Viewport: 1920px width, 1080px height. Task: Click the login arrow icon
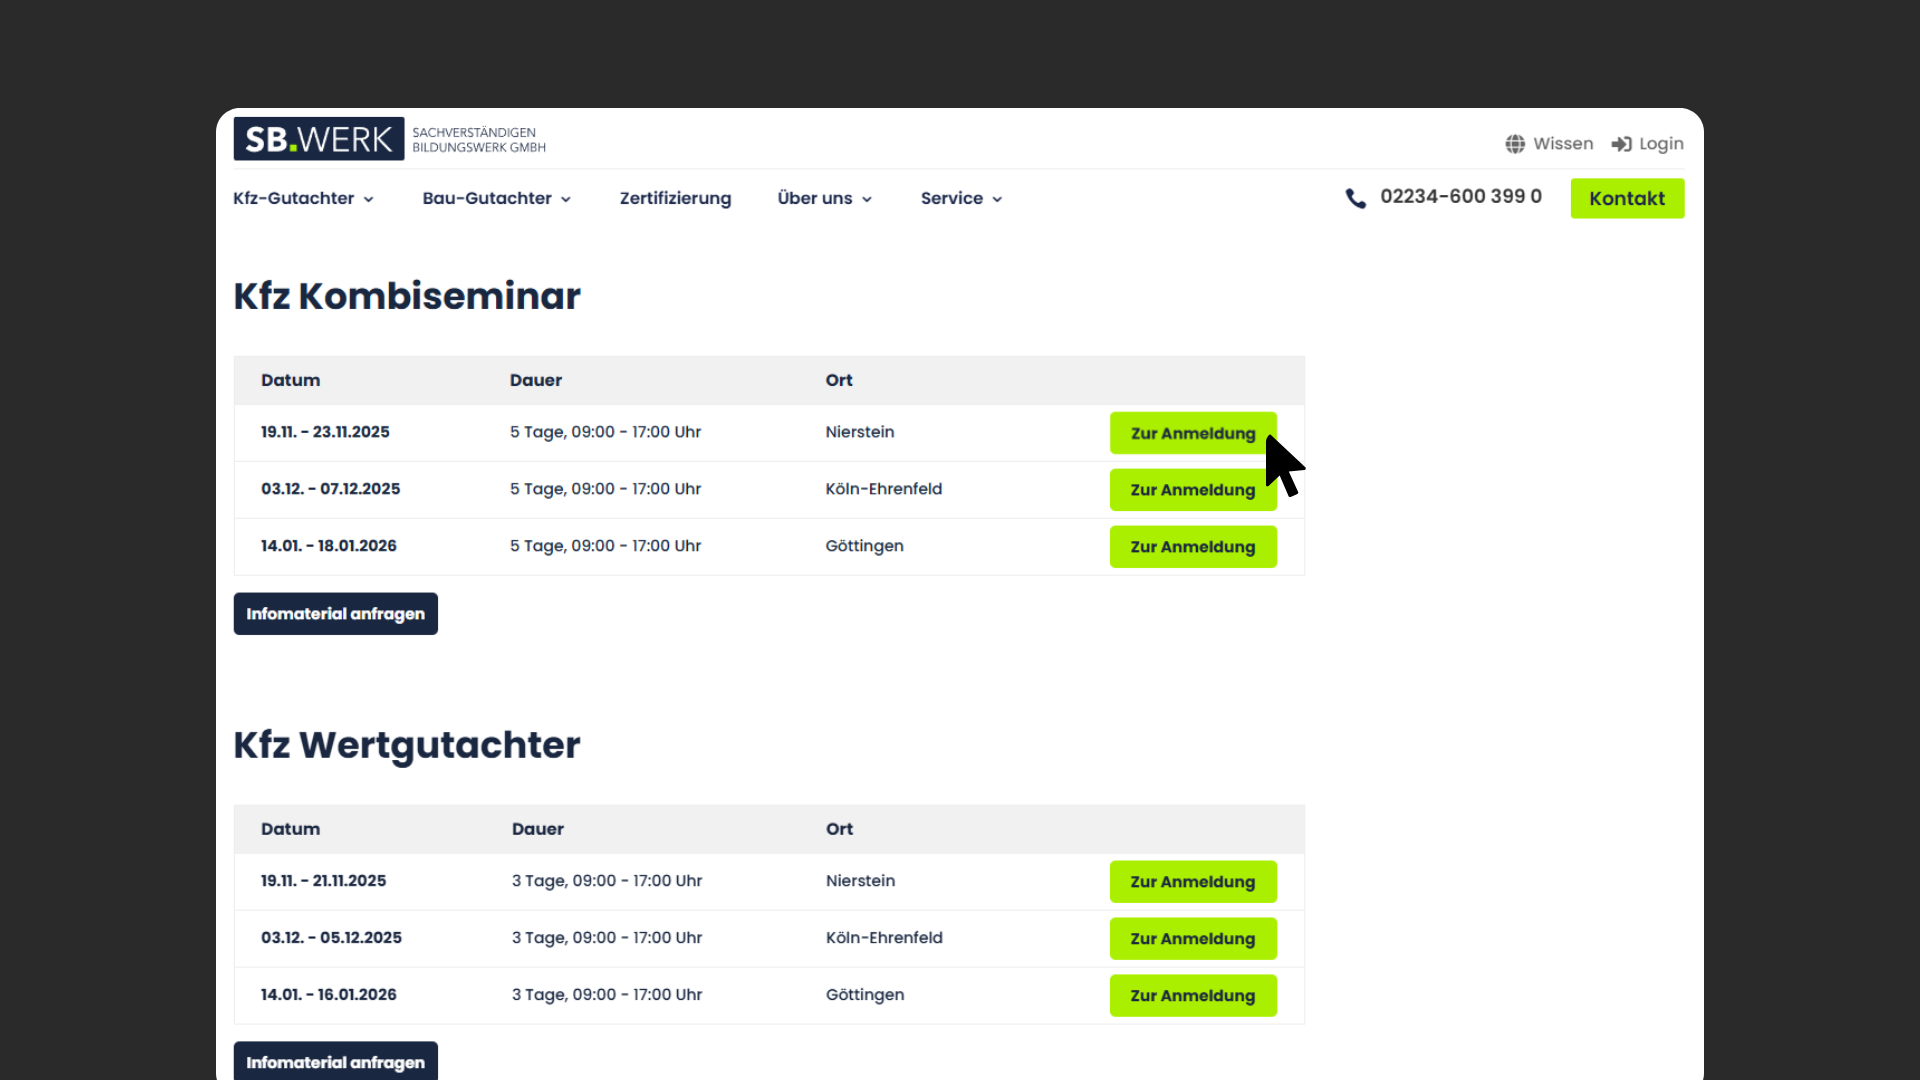click(x=1621, y=144)
